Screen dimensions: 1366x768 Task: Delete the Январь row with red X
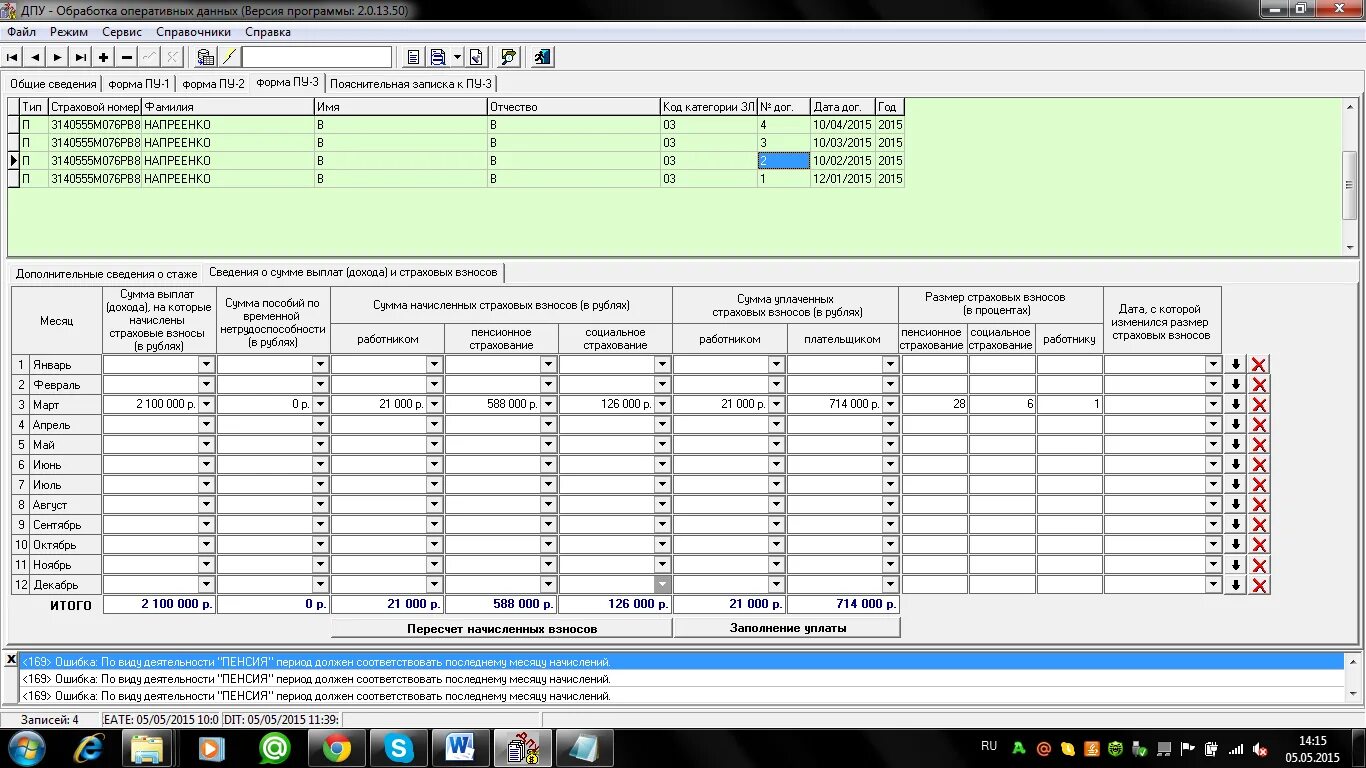pyautogui.click(x=1259, y=365)
